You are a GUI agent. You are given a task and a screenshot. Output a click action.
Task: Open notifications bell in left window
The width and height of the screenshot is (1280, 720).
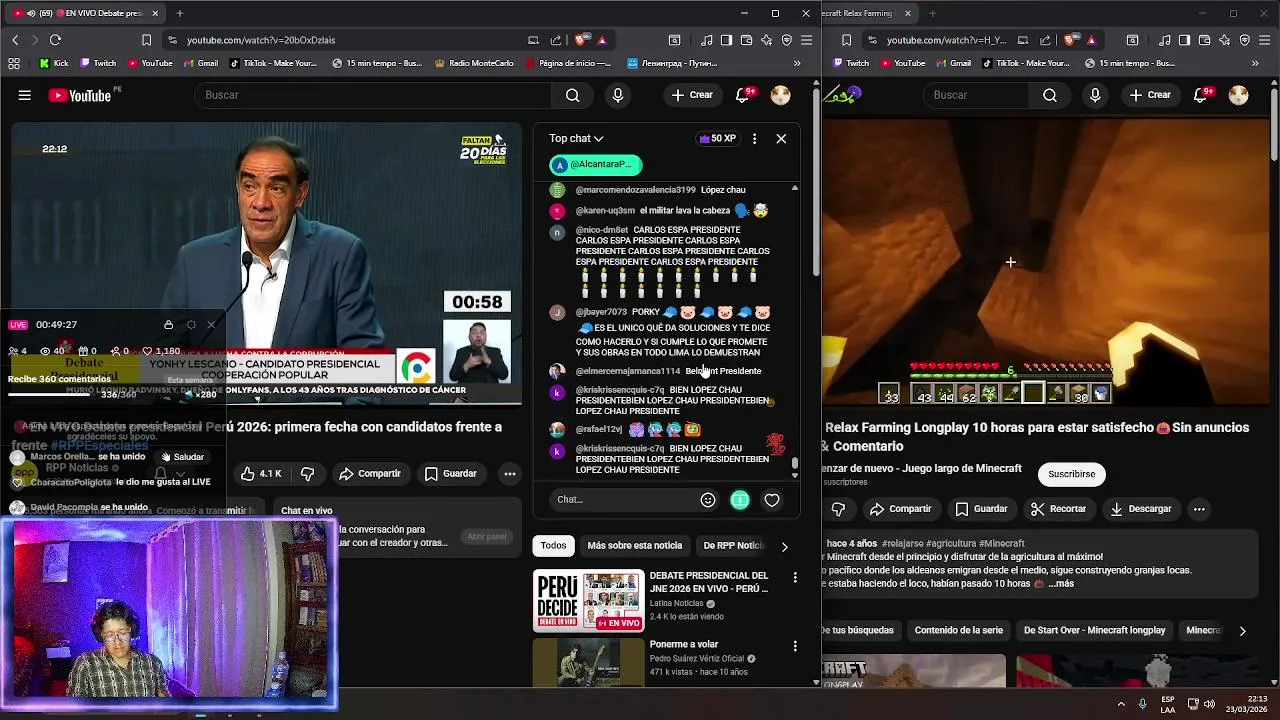pyautogui.click(x=743, y=95)
